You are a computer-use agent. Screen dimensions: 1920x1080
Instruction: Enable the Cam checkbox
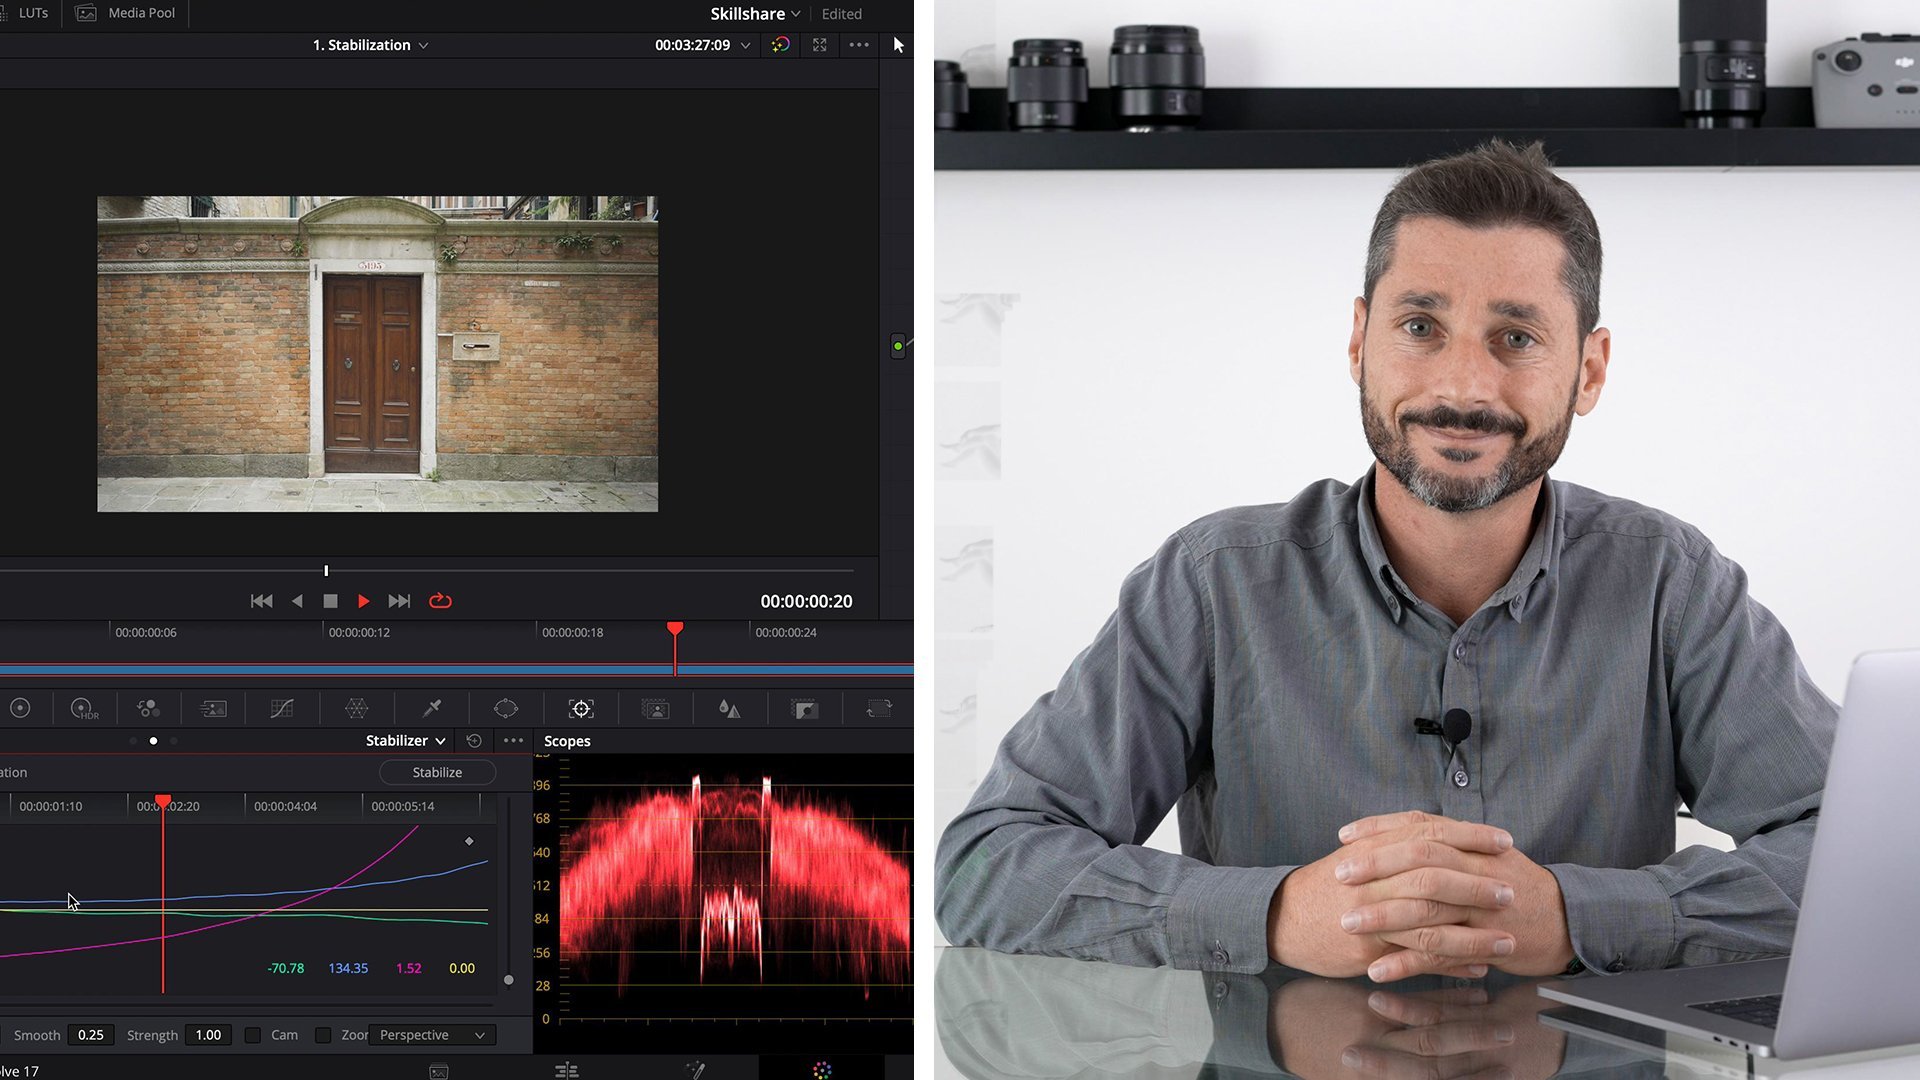point(253,1035)
